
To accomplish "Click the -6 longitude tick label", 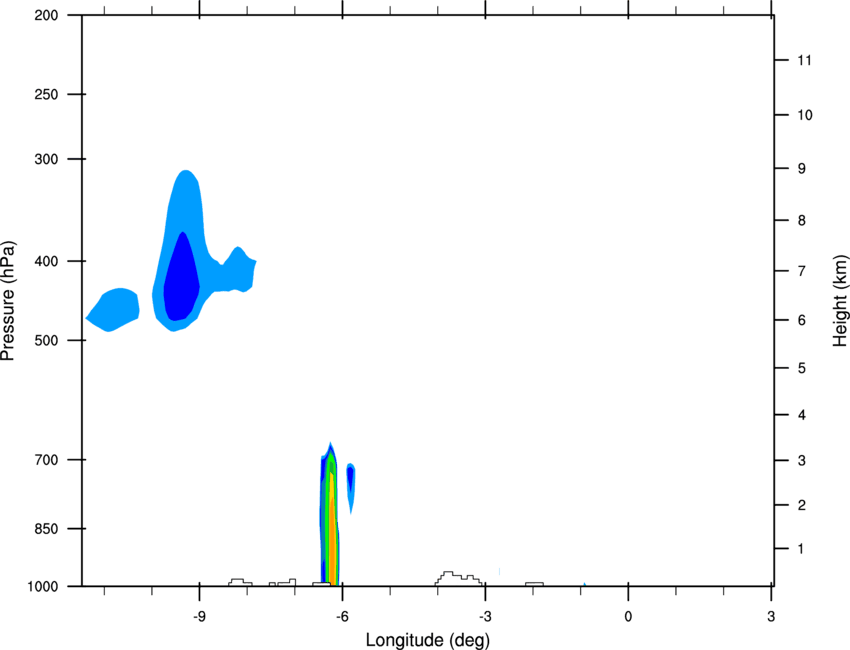I will click(342, 617).
